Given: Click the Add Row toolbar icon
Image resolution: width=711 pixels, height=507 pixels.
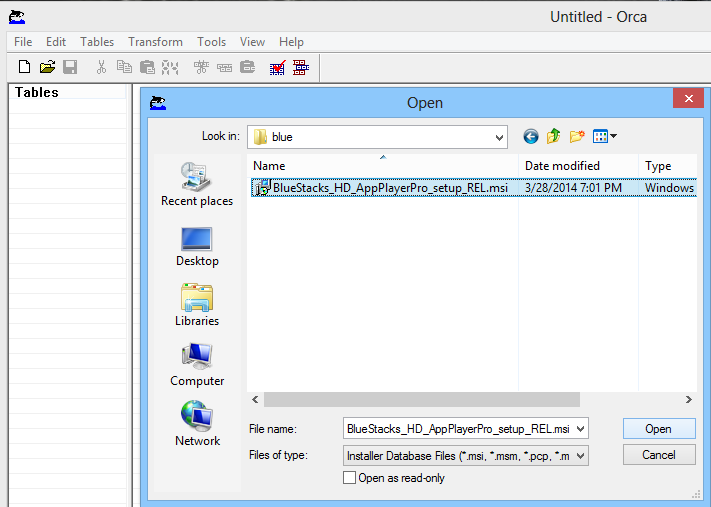Looking at the screenshot, I should click(x=224, y=68).
